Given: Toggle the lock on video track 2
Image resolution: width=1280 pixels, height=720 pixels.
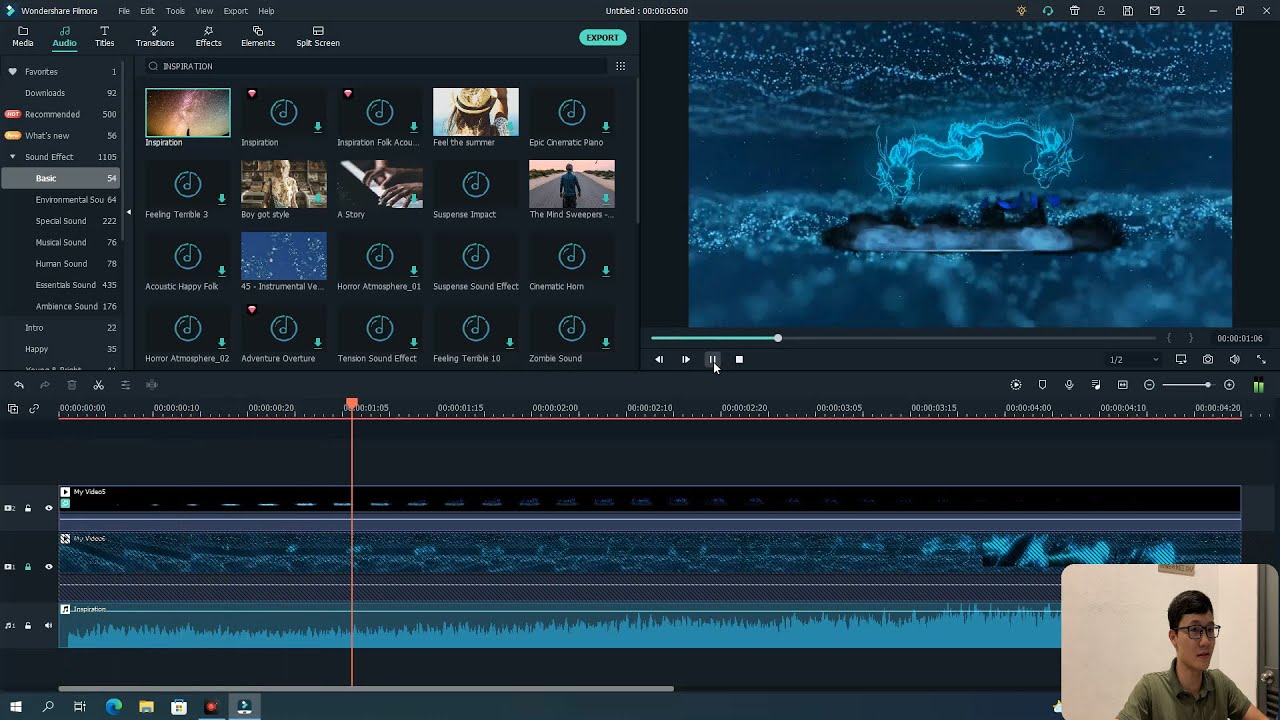Looking at the screenshot, I should click(x=28, y=508).
